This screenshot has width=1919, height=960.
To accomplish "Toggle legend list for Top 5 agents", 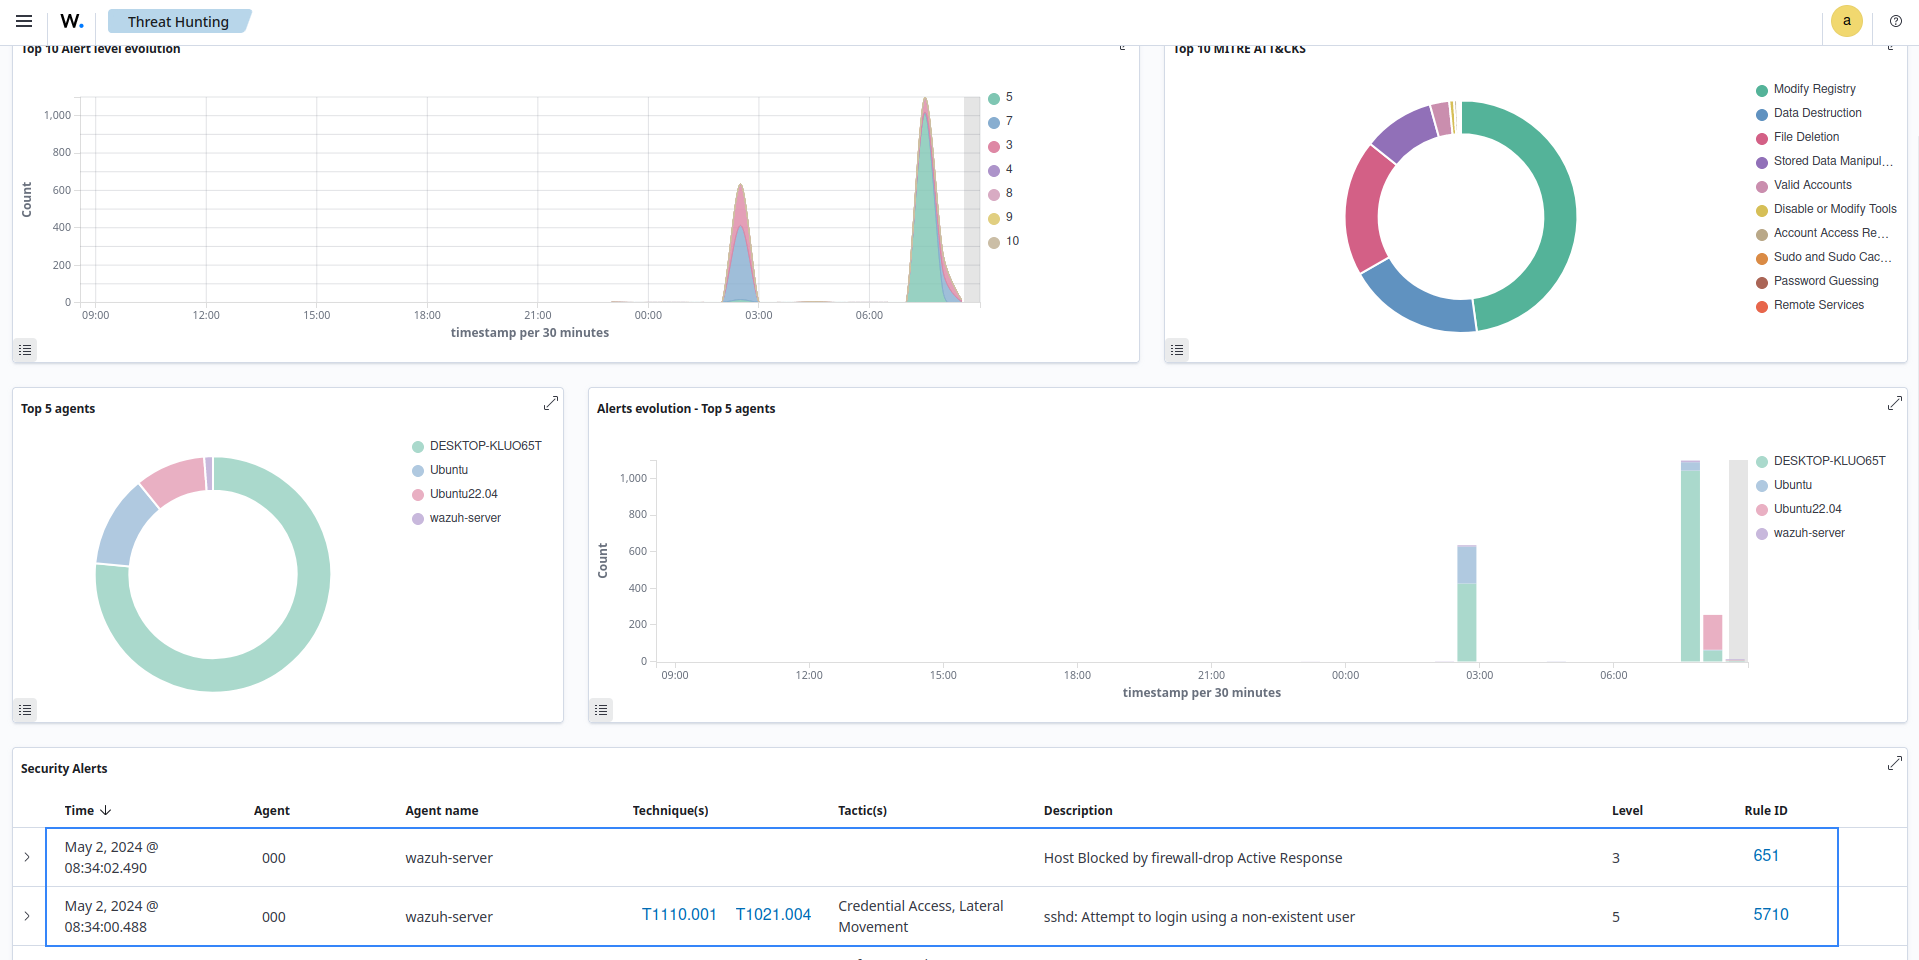I will 26,710.
